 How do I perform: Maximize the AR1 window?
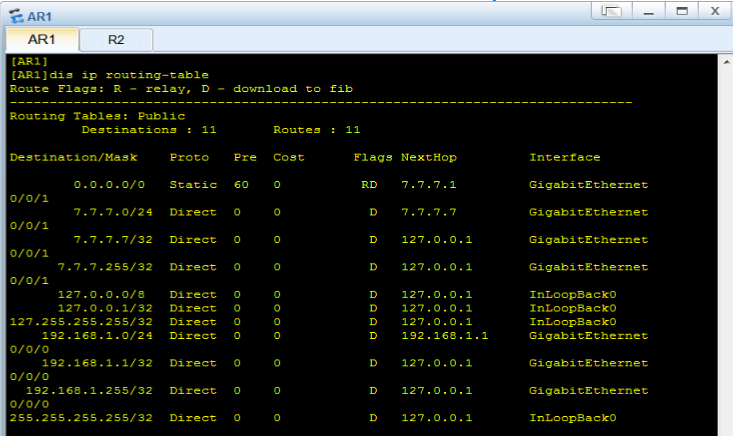[682, 11]
